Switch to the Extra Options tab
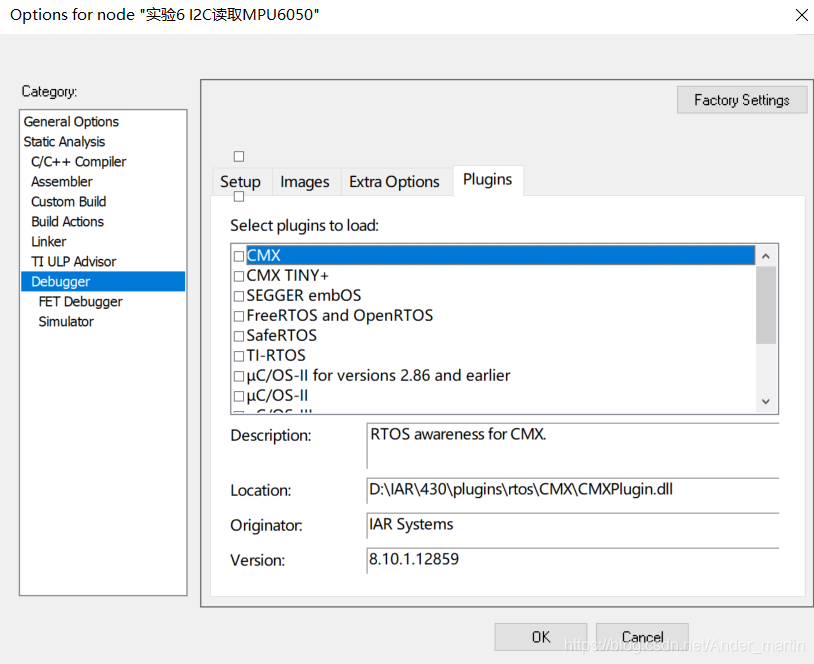814x664 pixels. tap(395, 181)
